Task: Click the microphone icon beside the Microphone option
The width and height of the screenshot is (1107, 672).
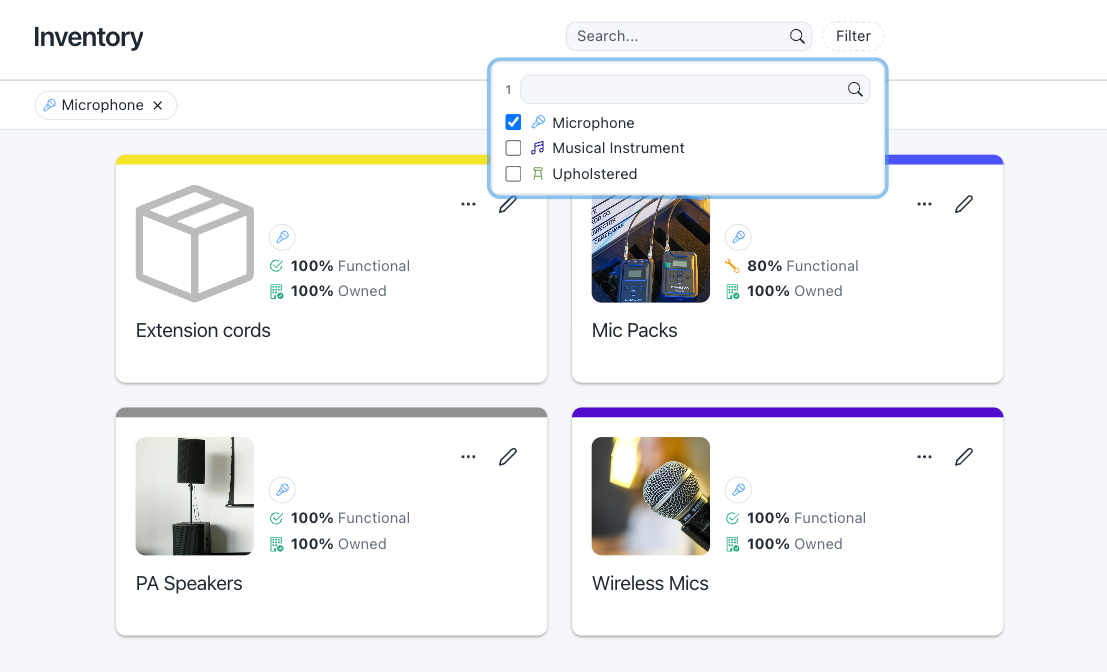Action: pyautogui.click(x=538, y=122)
